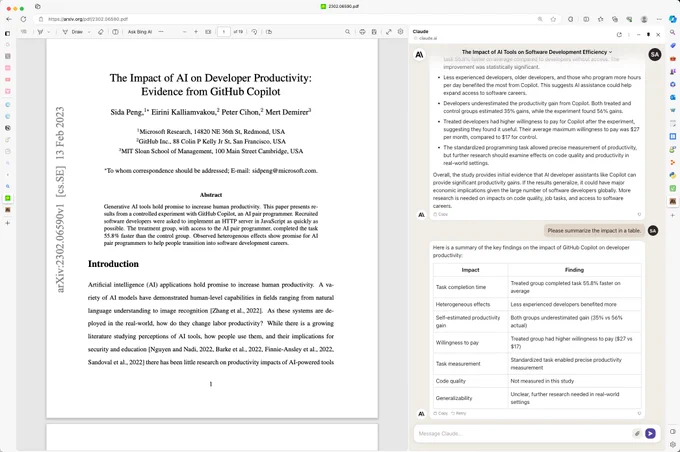Viewport: 680px width, 452px height.
Task: Add page to favorites with star icon
Action: point(553,19)
